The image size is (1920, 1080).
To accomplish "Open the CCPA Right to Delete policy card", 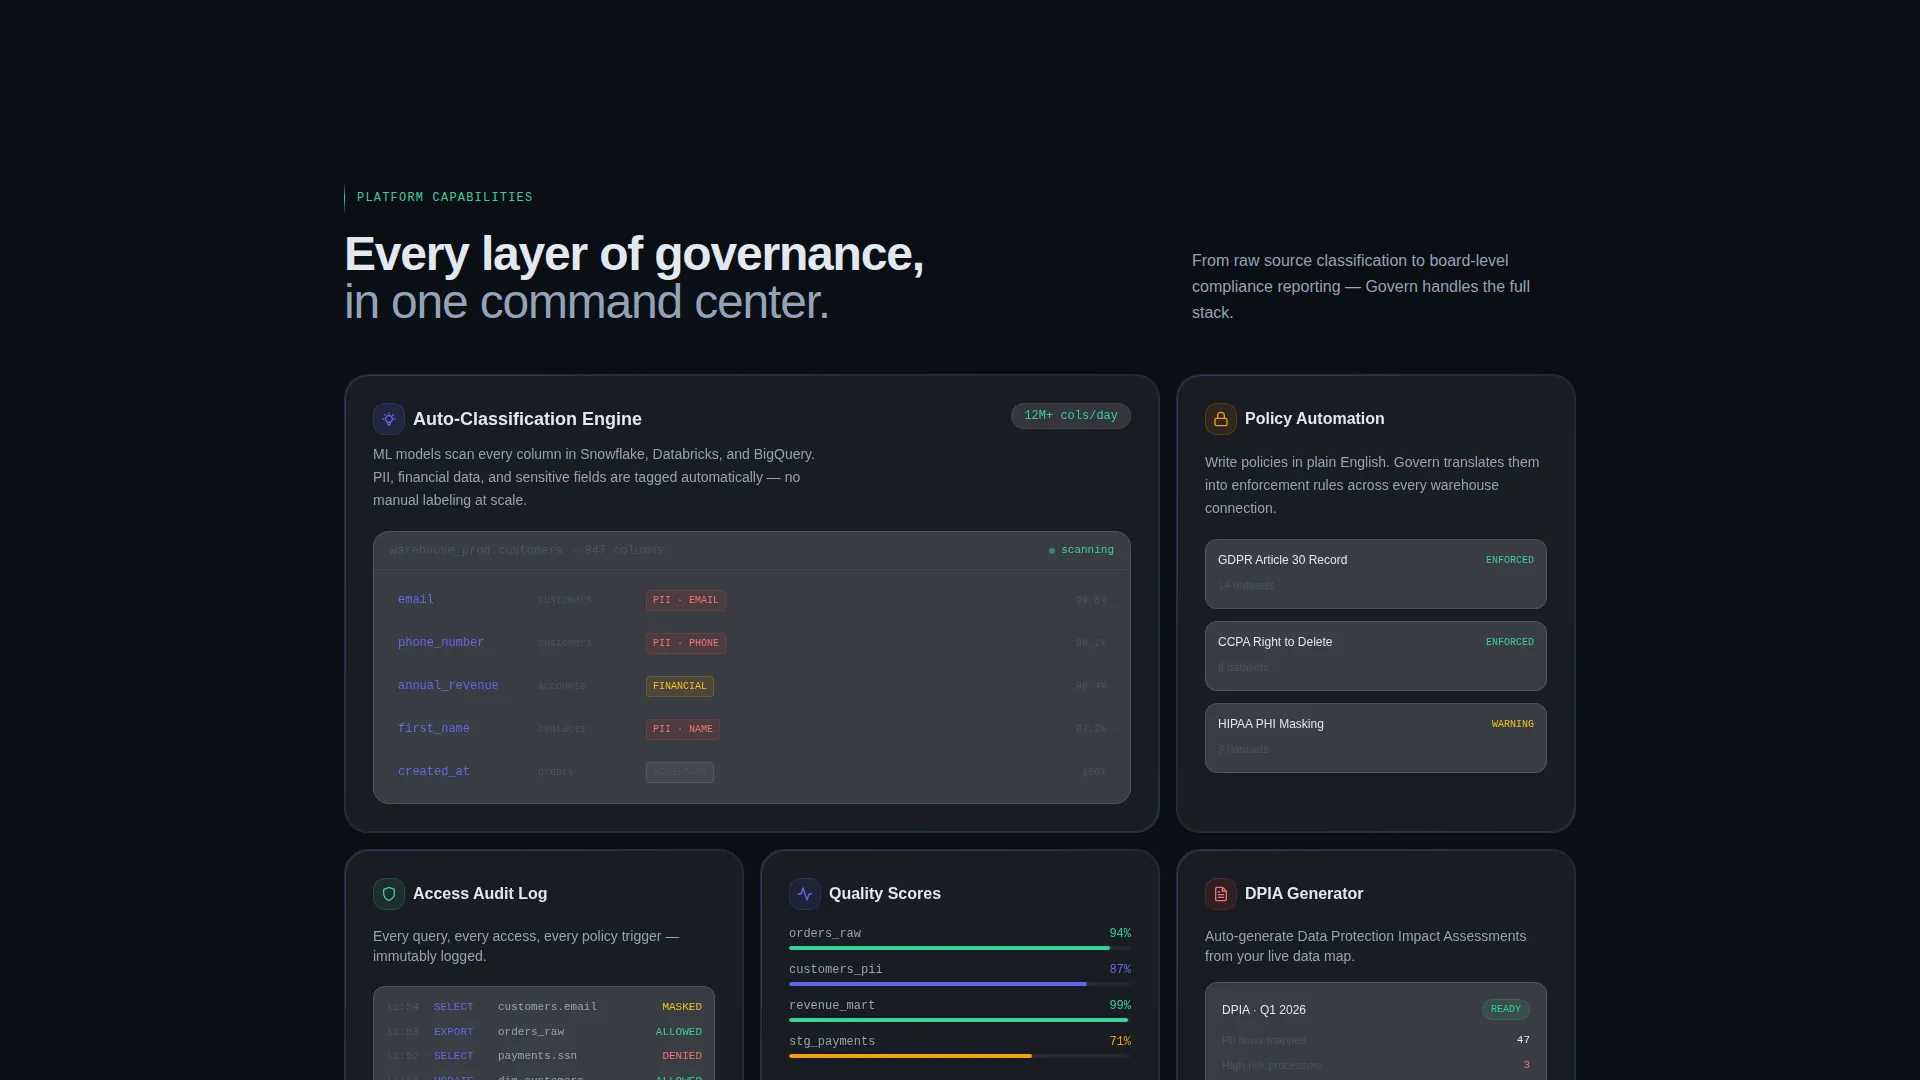I will coord(1376,656).
